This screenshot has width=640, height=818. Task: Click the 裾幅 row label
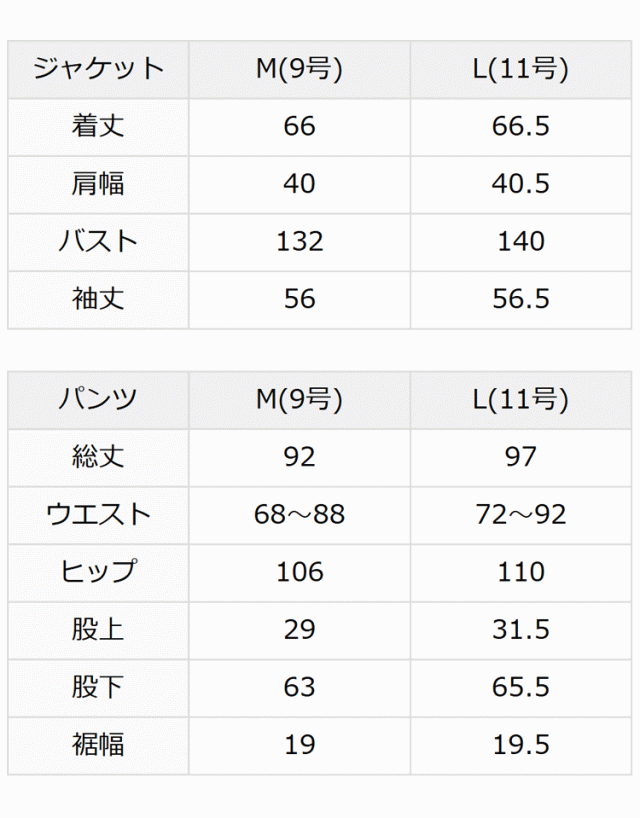coord(98,744)
